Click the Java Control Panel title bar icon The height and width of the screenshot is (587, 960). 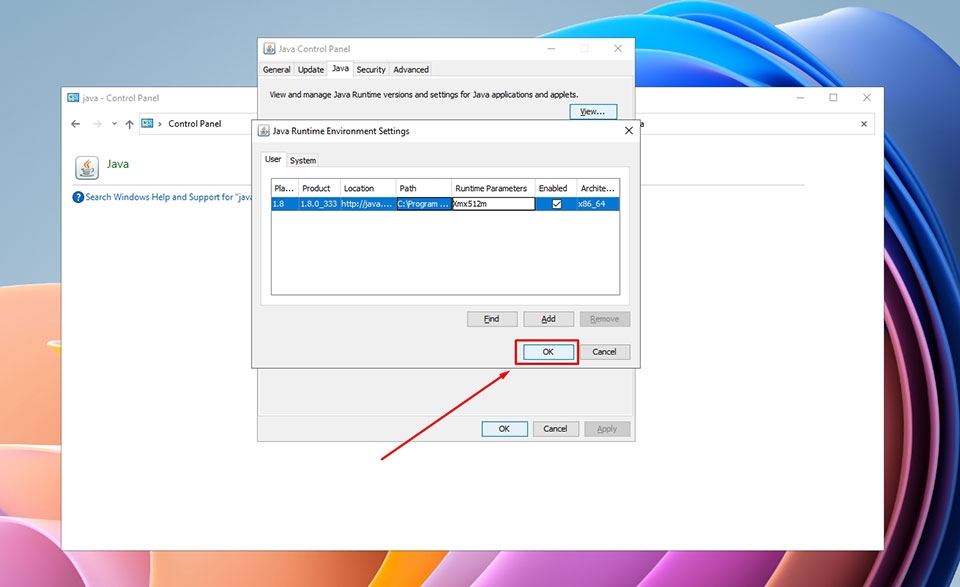[x=269, y=48]
